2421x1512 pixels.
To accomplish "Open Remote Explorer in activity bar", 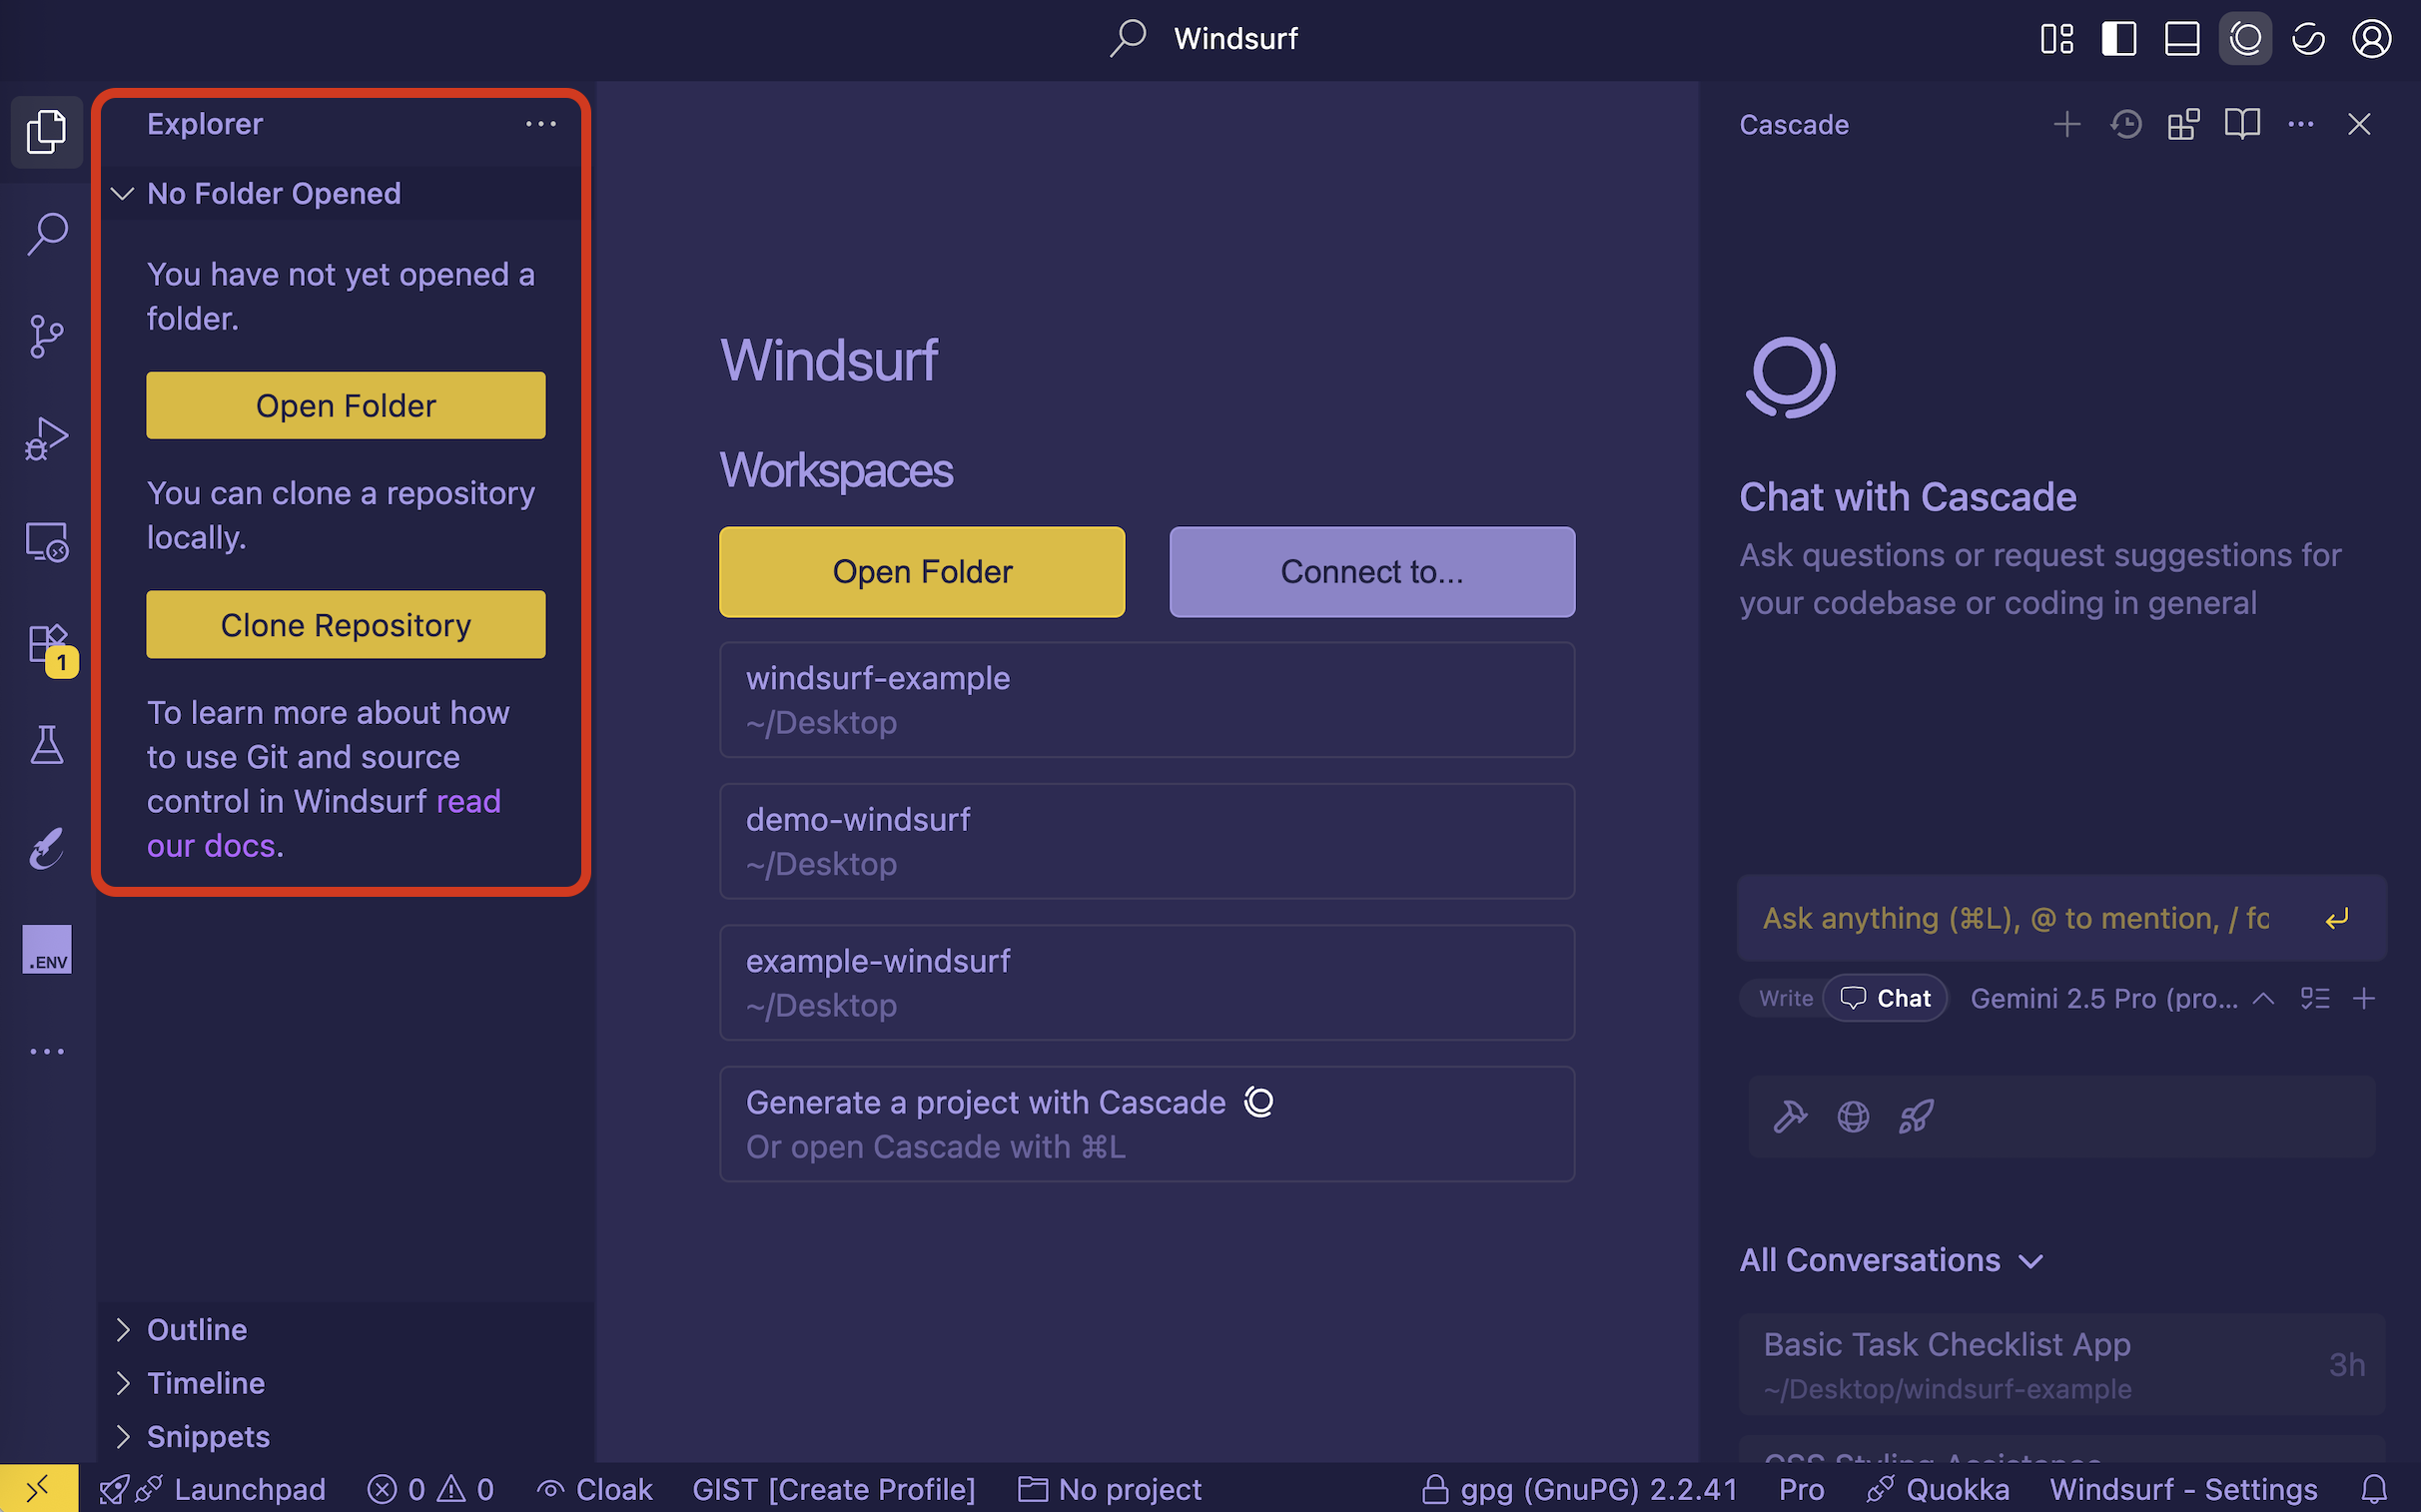I will [x=46, y=541].
